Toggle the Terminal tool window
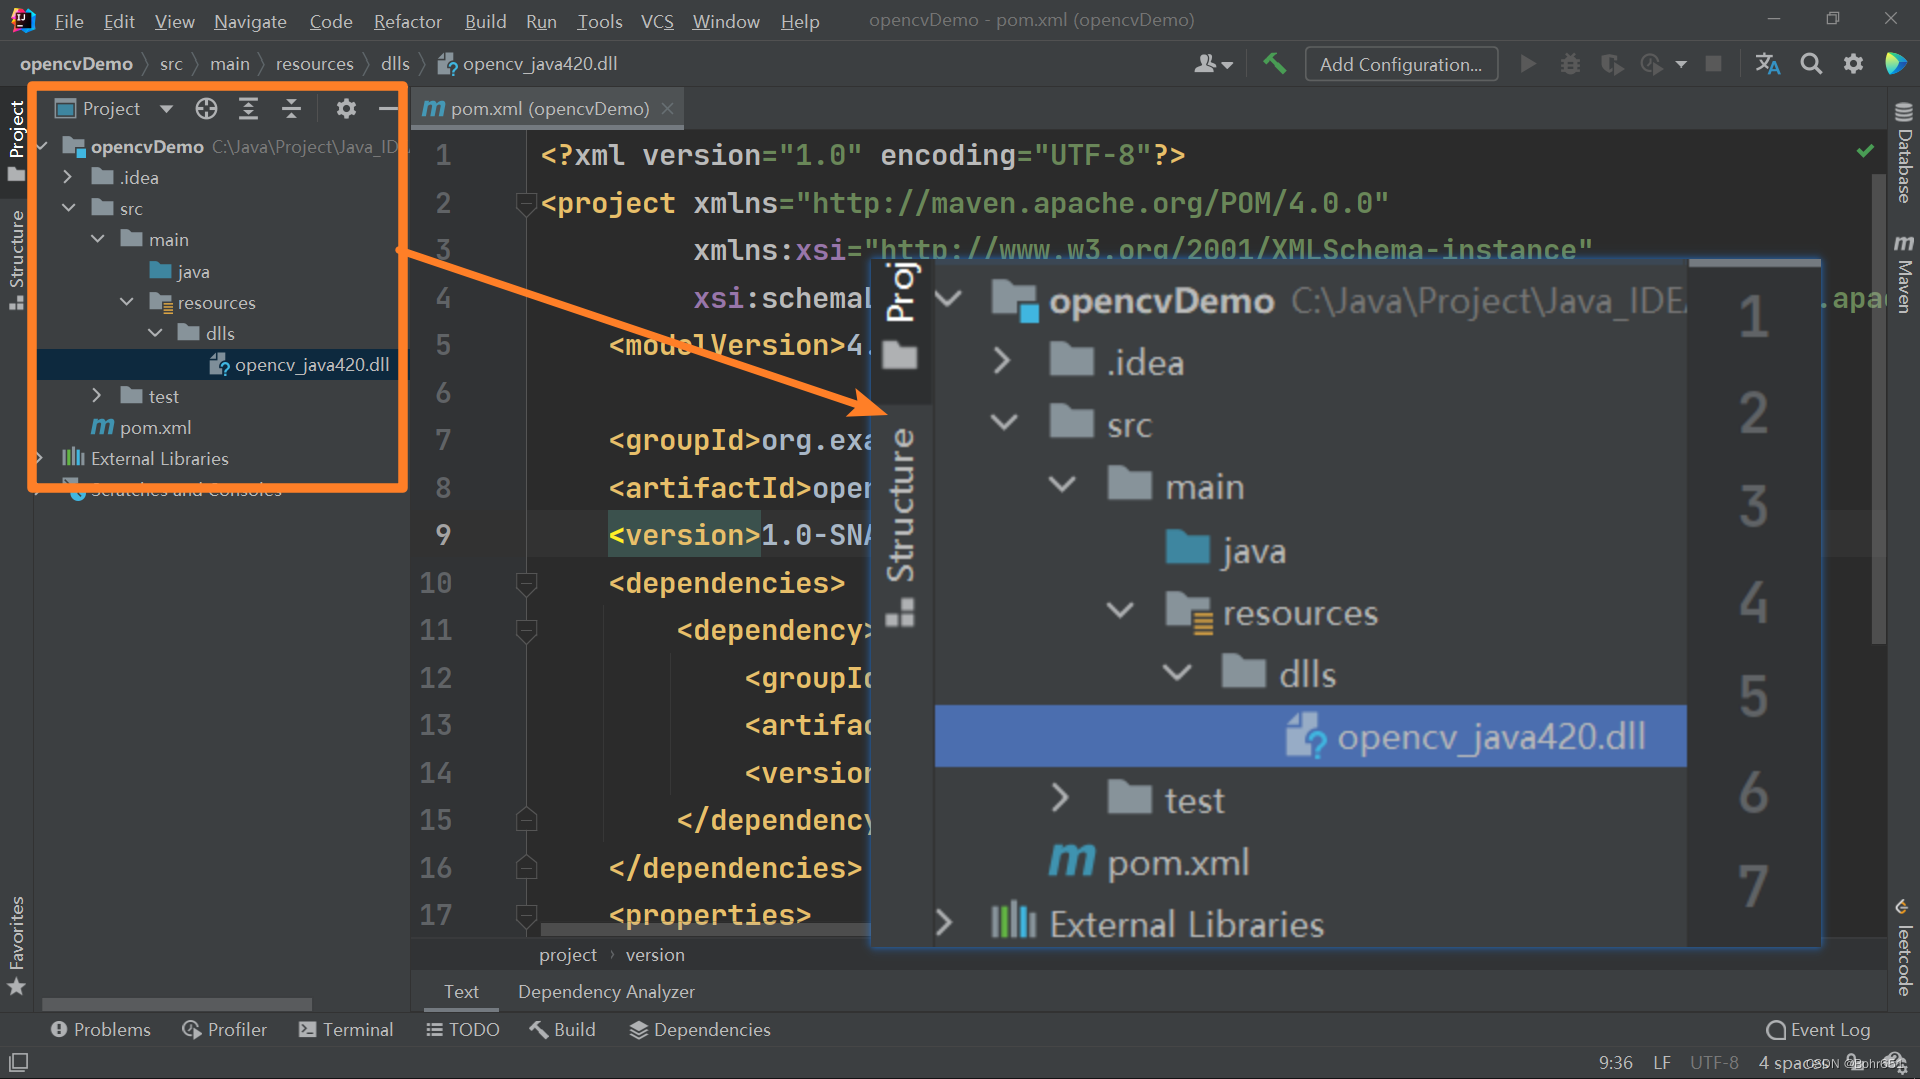The image size is (1920, 1079). point(346,1030)
